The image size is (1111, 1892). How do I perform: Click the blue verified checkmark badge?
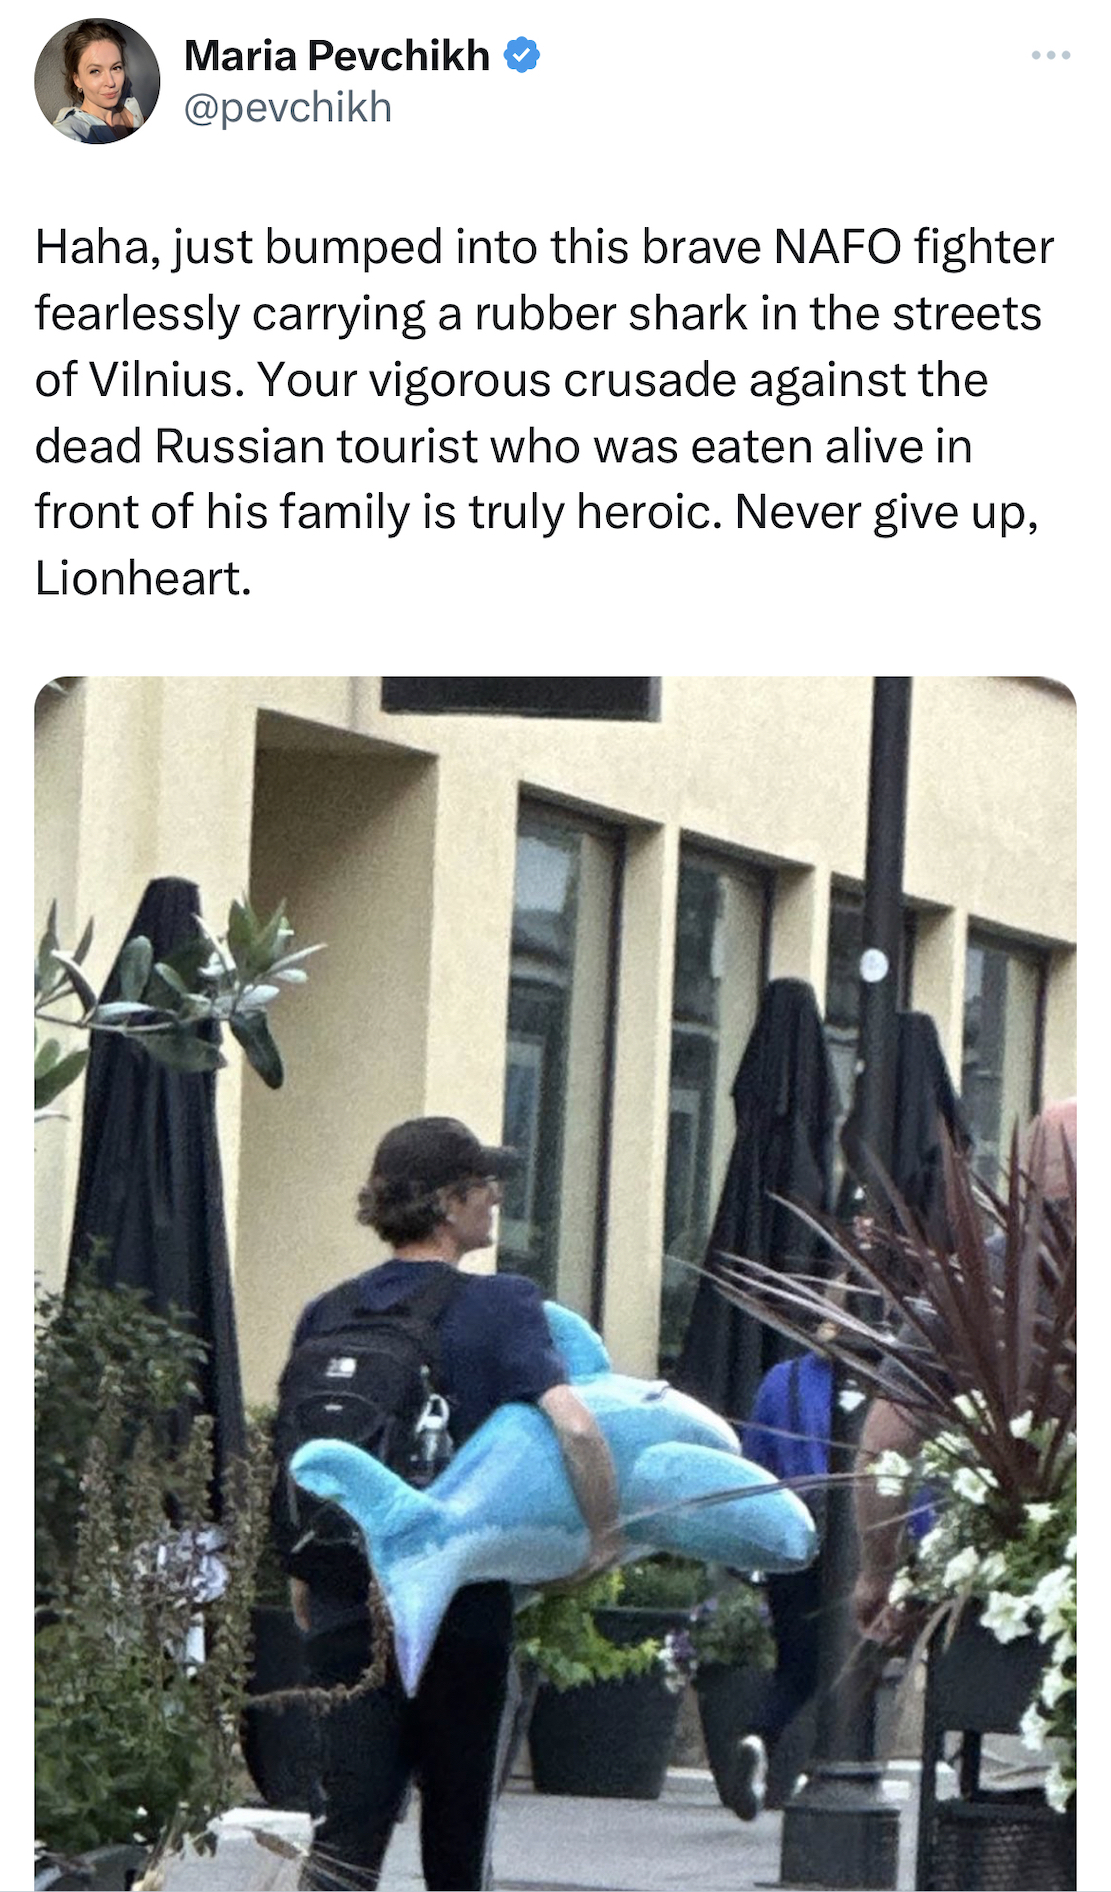click(521, 55)
